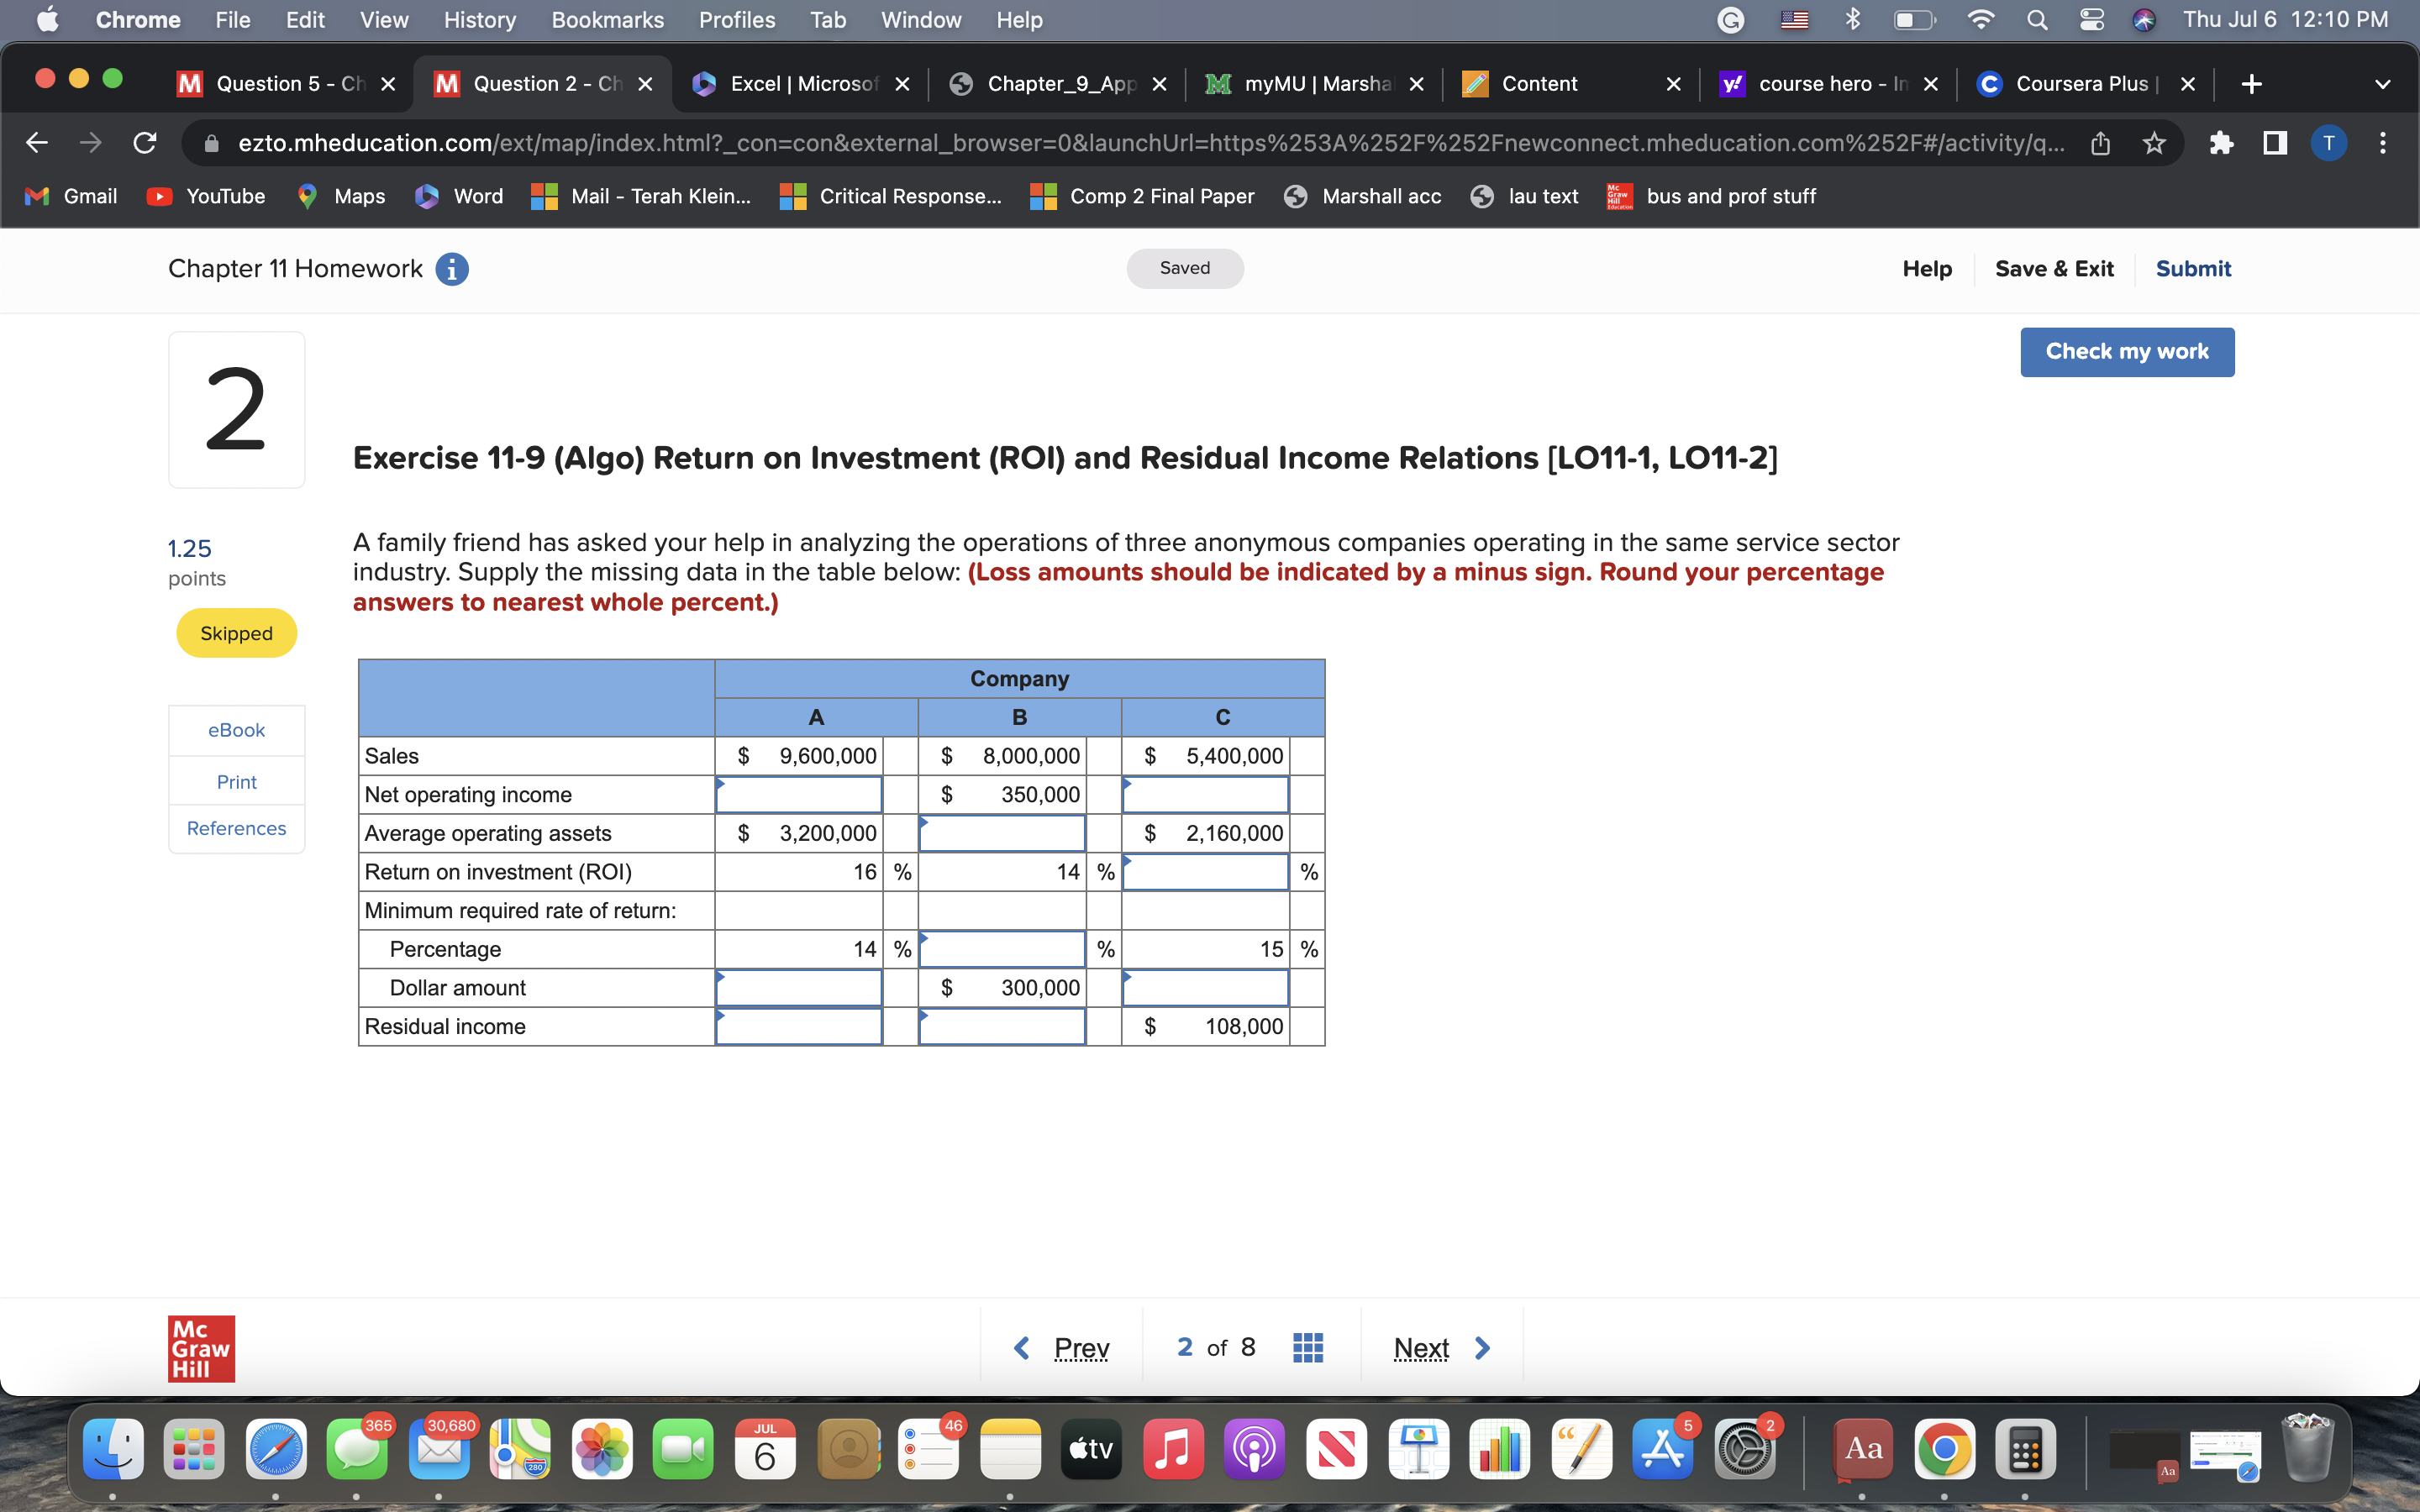
Task: Click Next to go to question 3
Action: click(1420, 1347)
